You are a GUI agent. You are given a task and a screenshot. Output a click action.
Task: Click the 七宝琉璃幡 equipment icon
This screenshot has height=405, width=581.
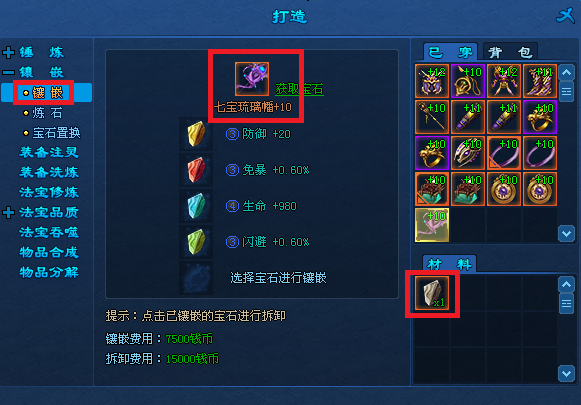252,79
